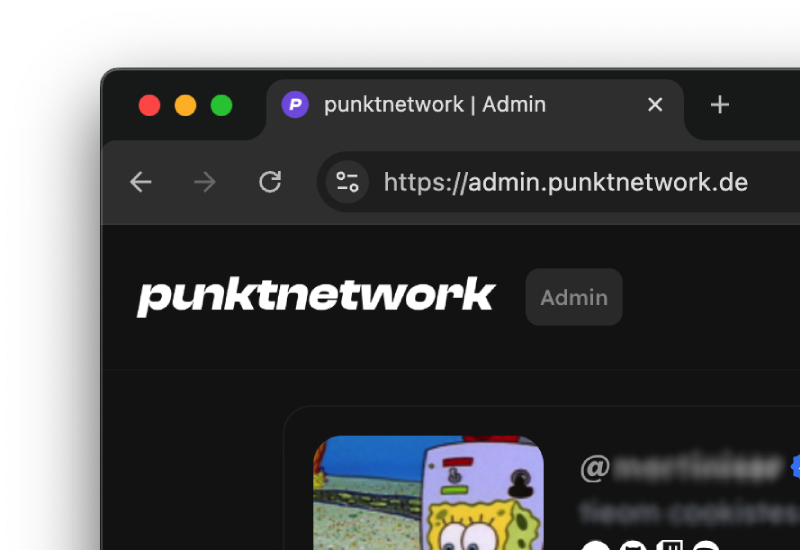Click the blurred @ username text

coord(681,467)
